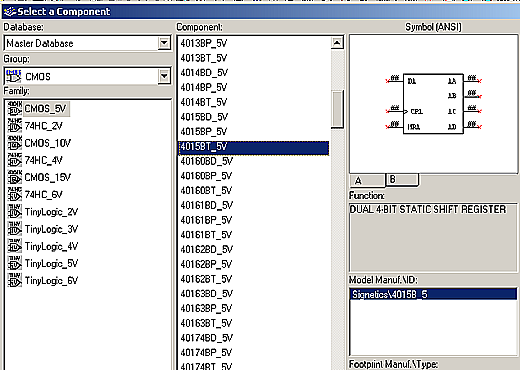Select the 74HC_2V family label
The image size is (520, 370).
click(44, 126)
